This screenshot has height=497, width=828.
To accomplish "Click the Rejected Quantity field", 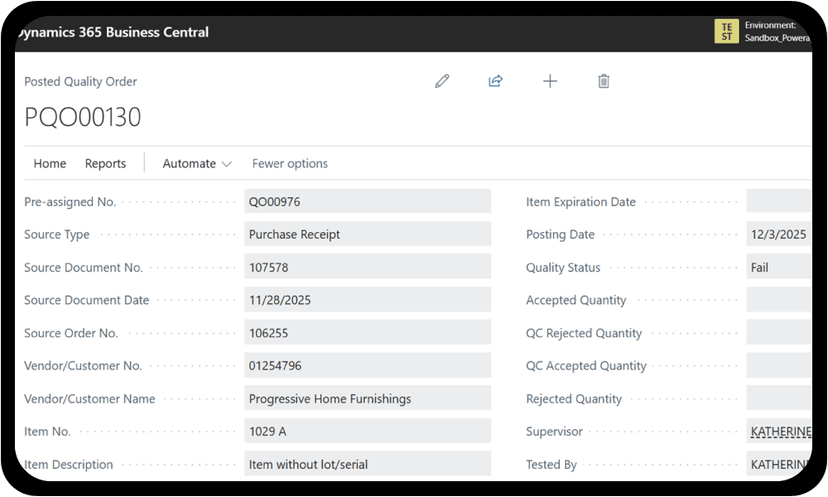I will [779, 398].
